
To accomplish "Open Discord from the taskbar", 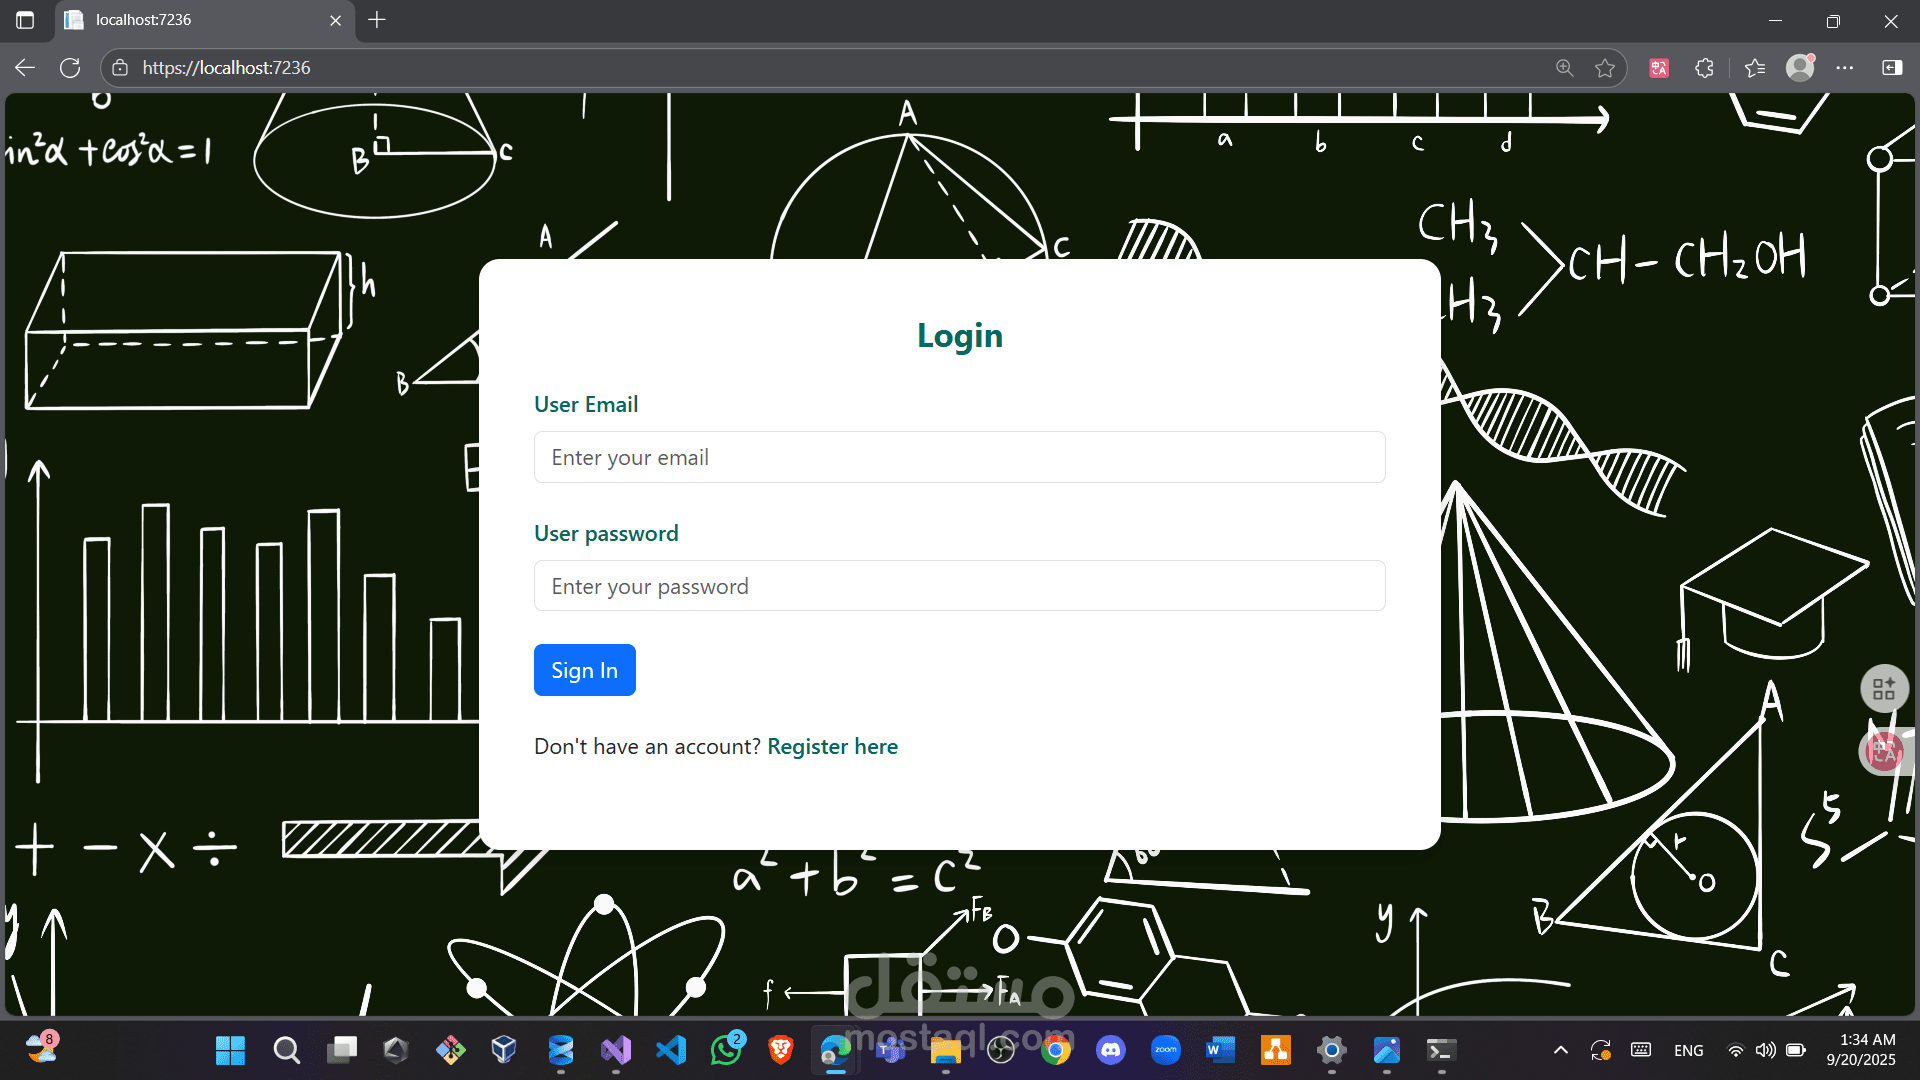I will [1111, 1050].
